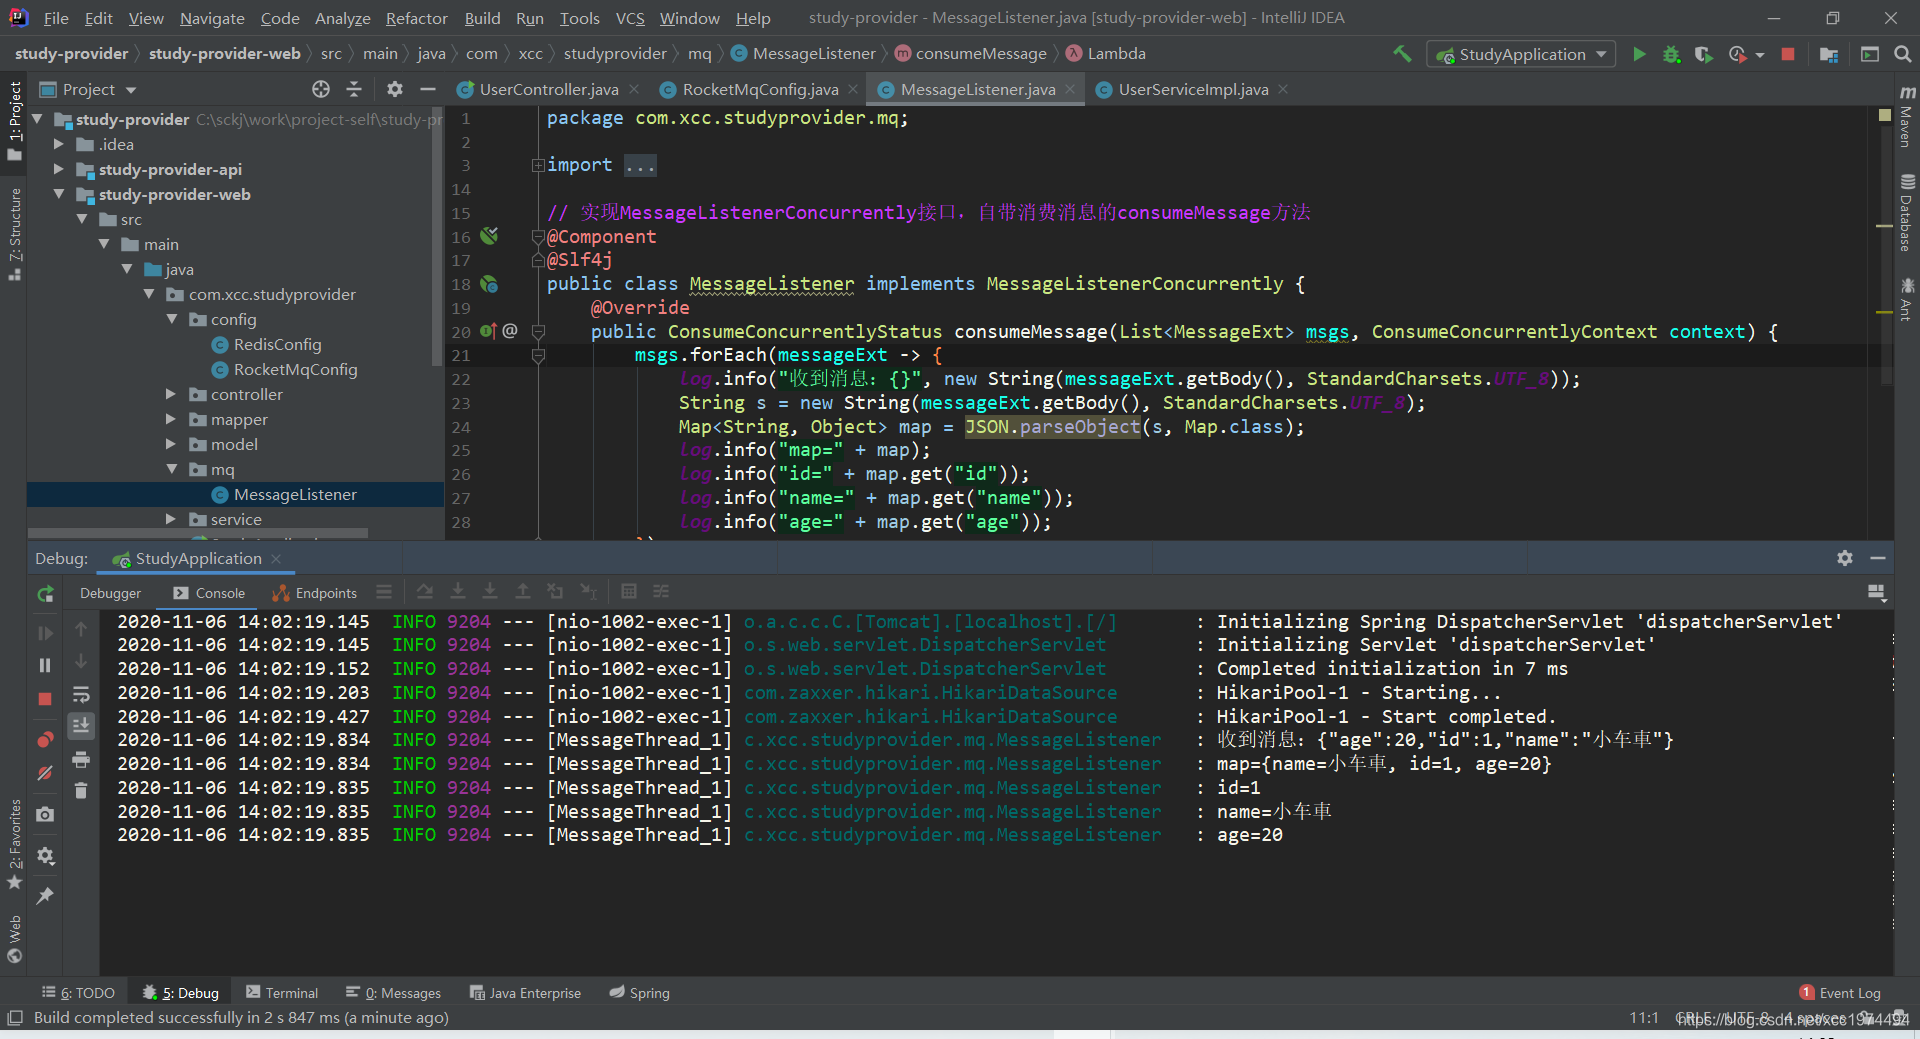This screenshot has height=1039, width=1920.
Task: Expand study-provider-api module
Action: (60, 169)
